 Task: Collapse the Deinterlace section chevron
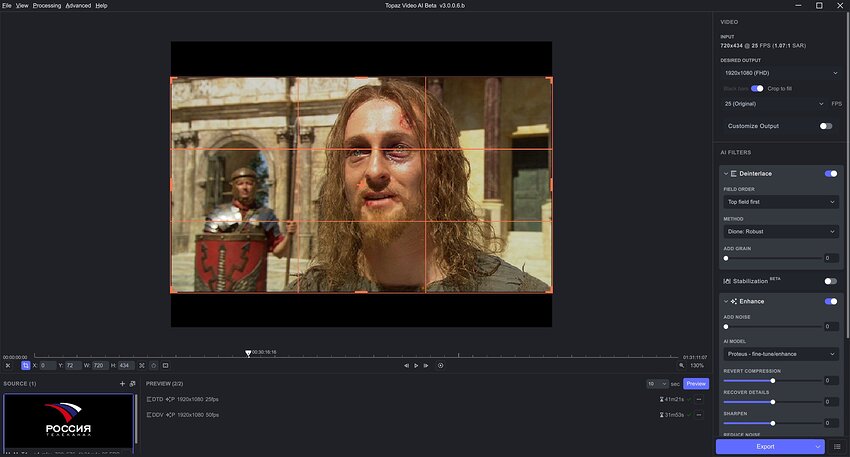pos(726,173)
